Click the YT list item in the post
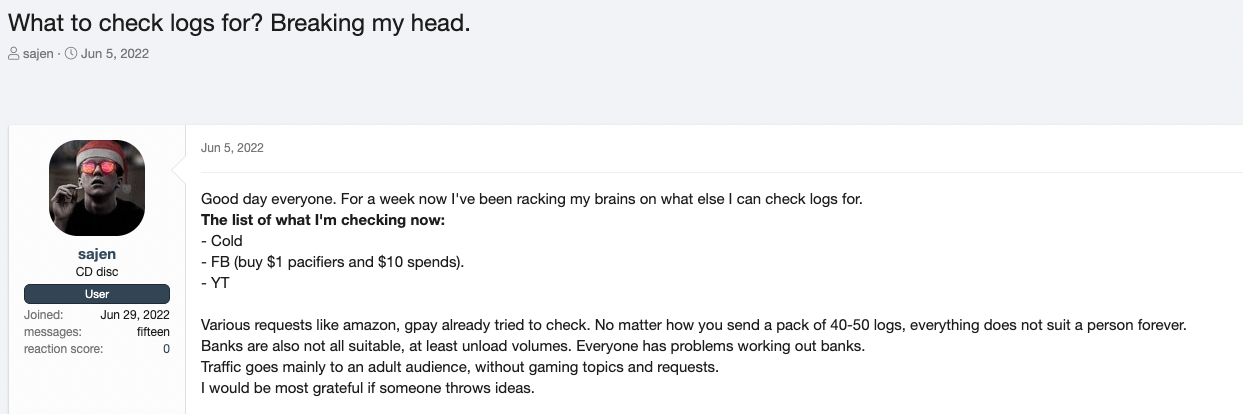 click(x=216, y=283)
